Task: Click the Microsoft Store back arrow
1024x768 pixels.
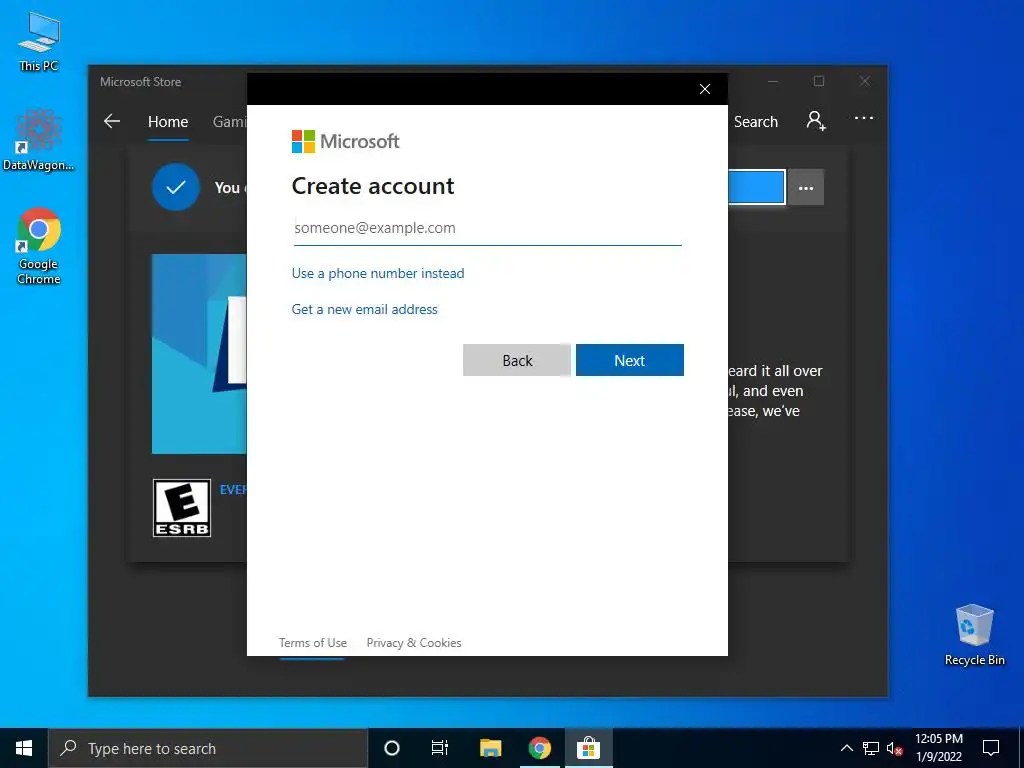Action: (x=112, y=121)
